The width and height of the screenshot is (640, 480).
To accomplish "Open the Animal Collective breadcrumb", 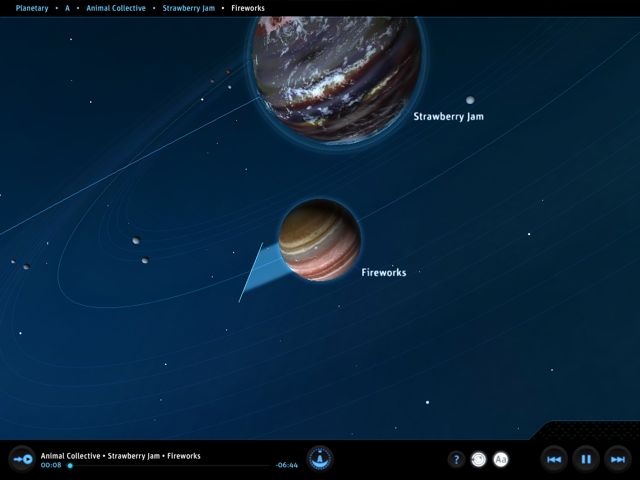I will click(116, 8).
